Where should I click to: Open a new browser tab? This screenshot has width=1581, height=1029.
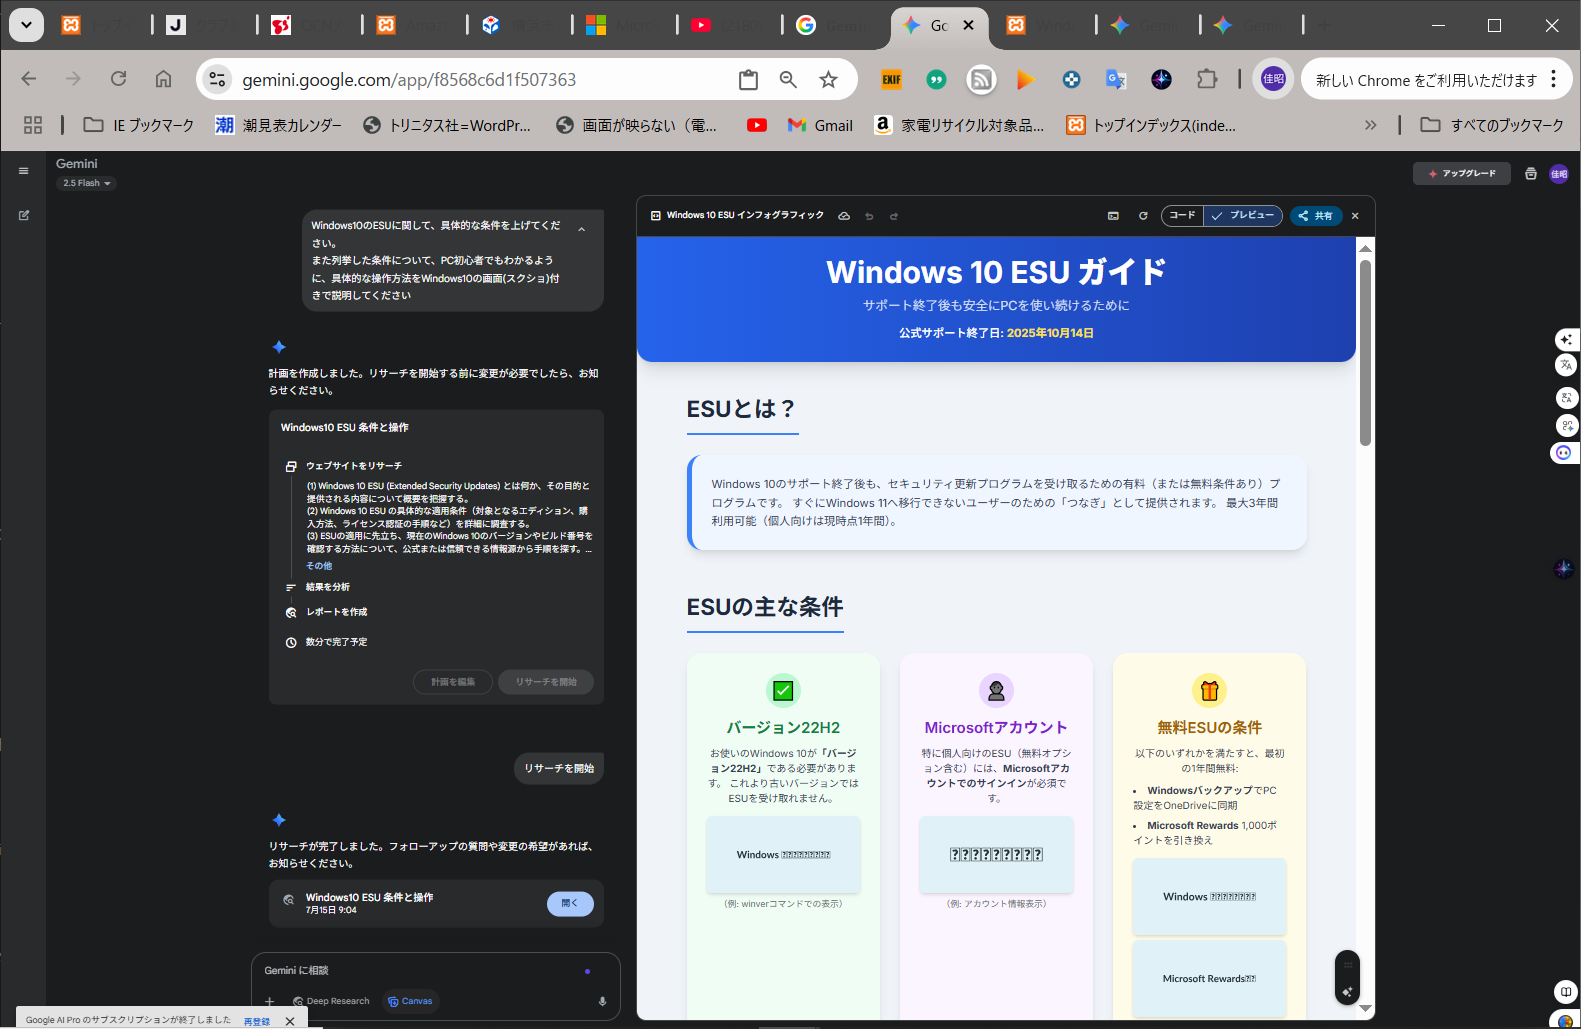(1324, 25)
